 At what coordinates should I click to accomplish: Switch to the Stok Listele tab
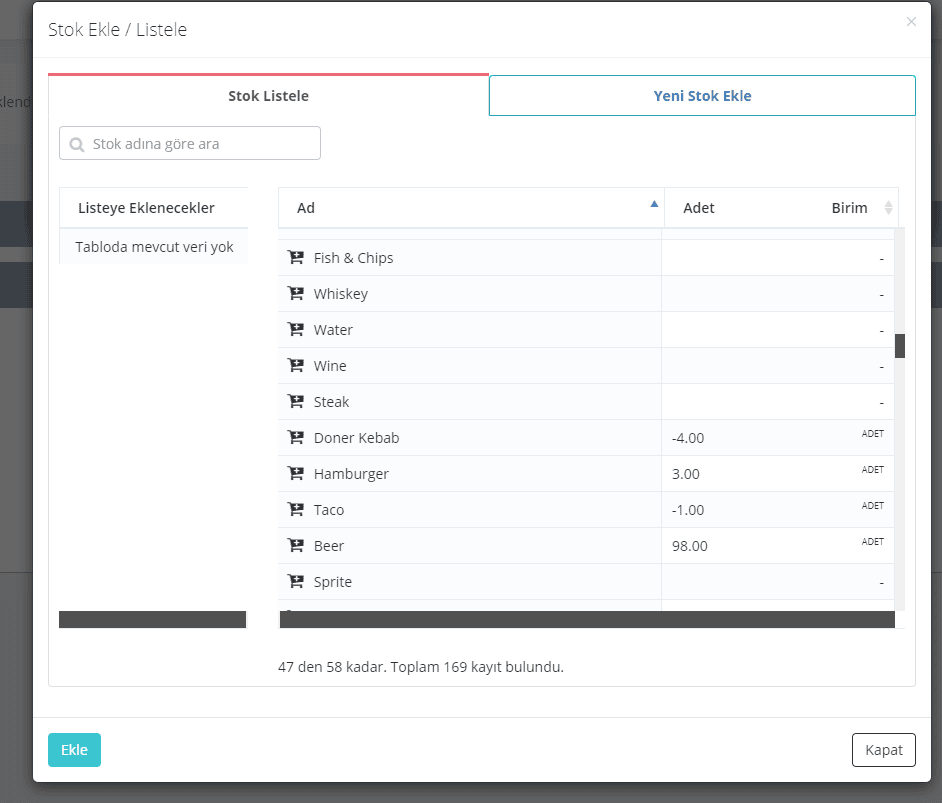pyautogui.click(x=269, y=95)
